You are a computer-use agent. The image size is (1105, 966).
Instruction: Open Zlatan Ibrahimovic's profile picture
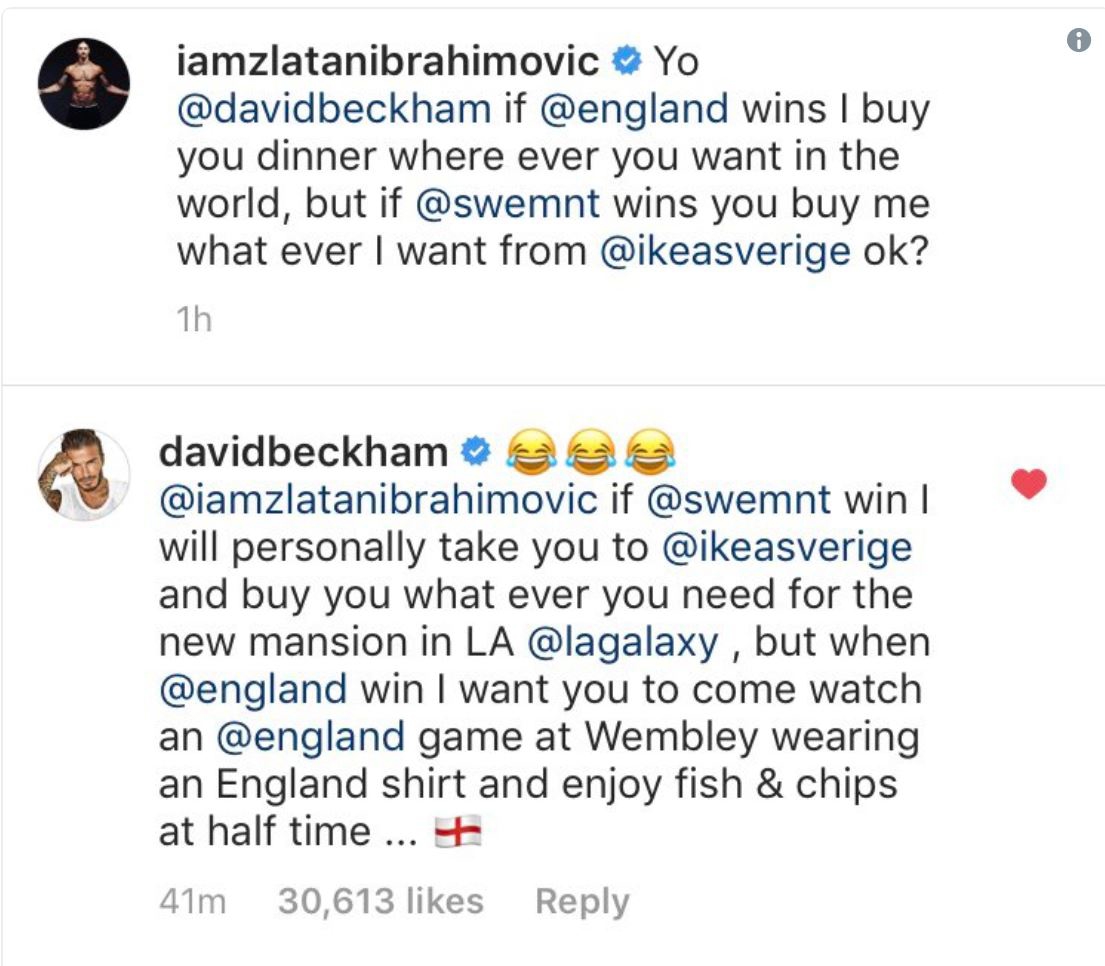click(84, 84)
